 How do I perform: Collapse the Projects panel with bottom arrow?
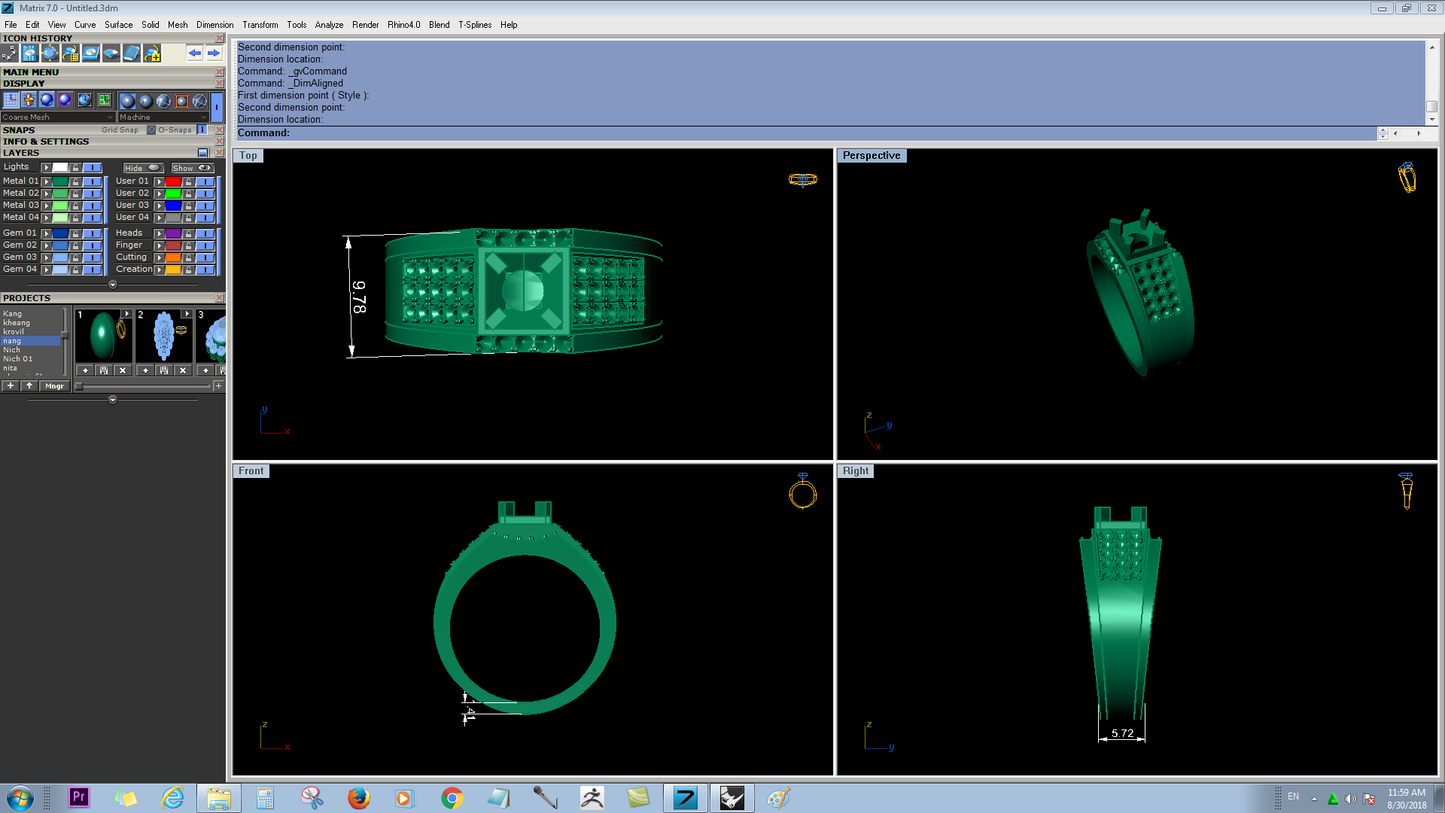click(x=113, y=400)
